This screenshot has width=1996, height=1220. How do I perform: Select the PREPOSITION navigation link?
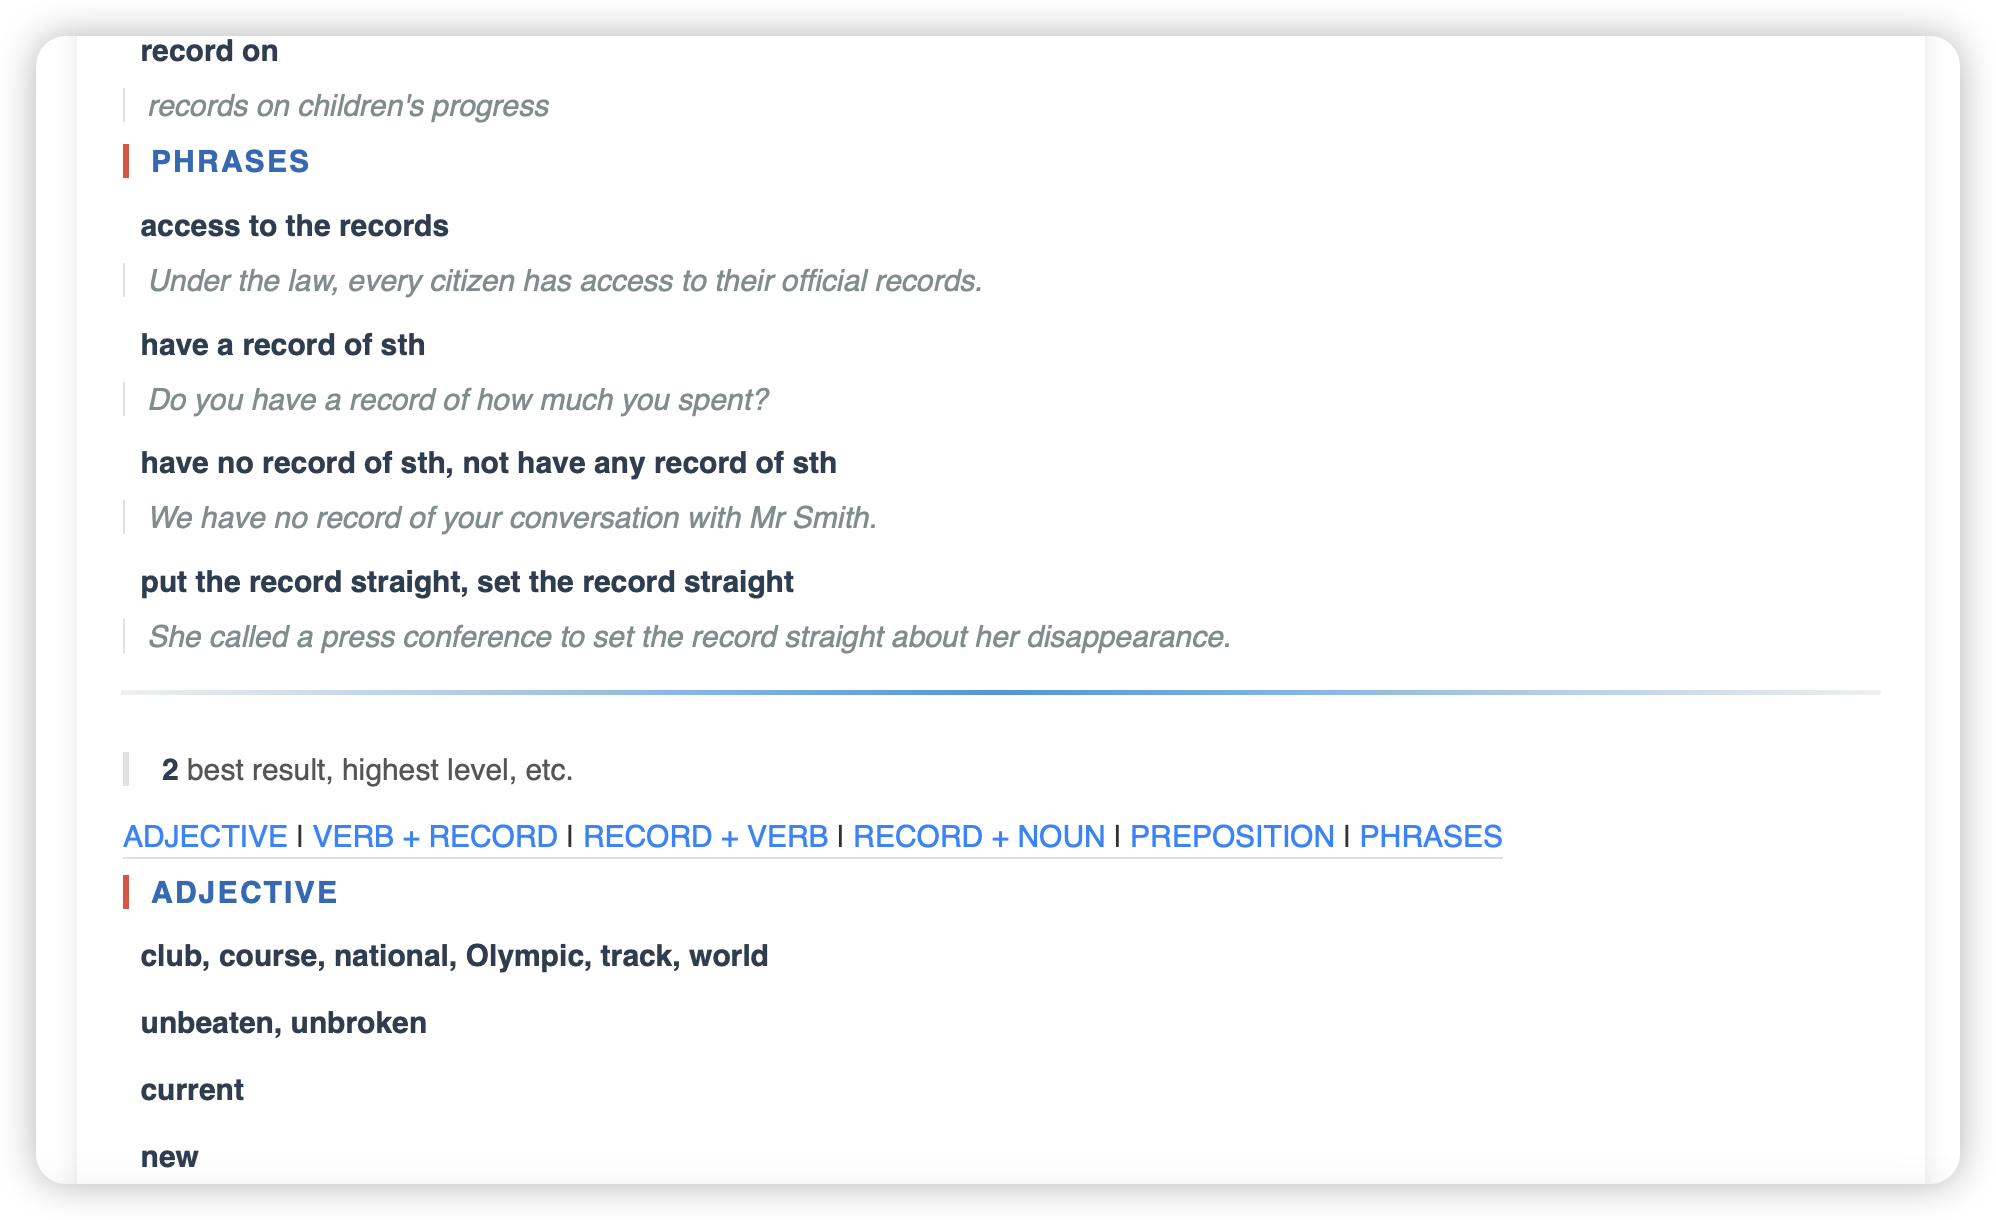(1232, 836)
